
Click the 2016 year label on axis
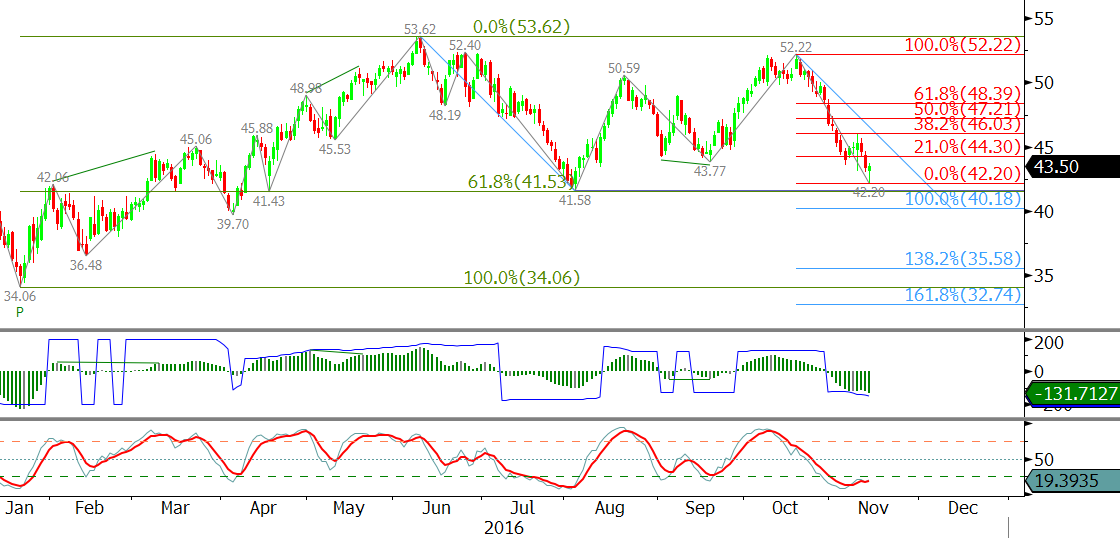click(x=503, y=527)
